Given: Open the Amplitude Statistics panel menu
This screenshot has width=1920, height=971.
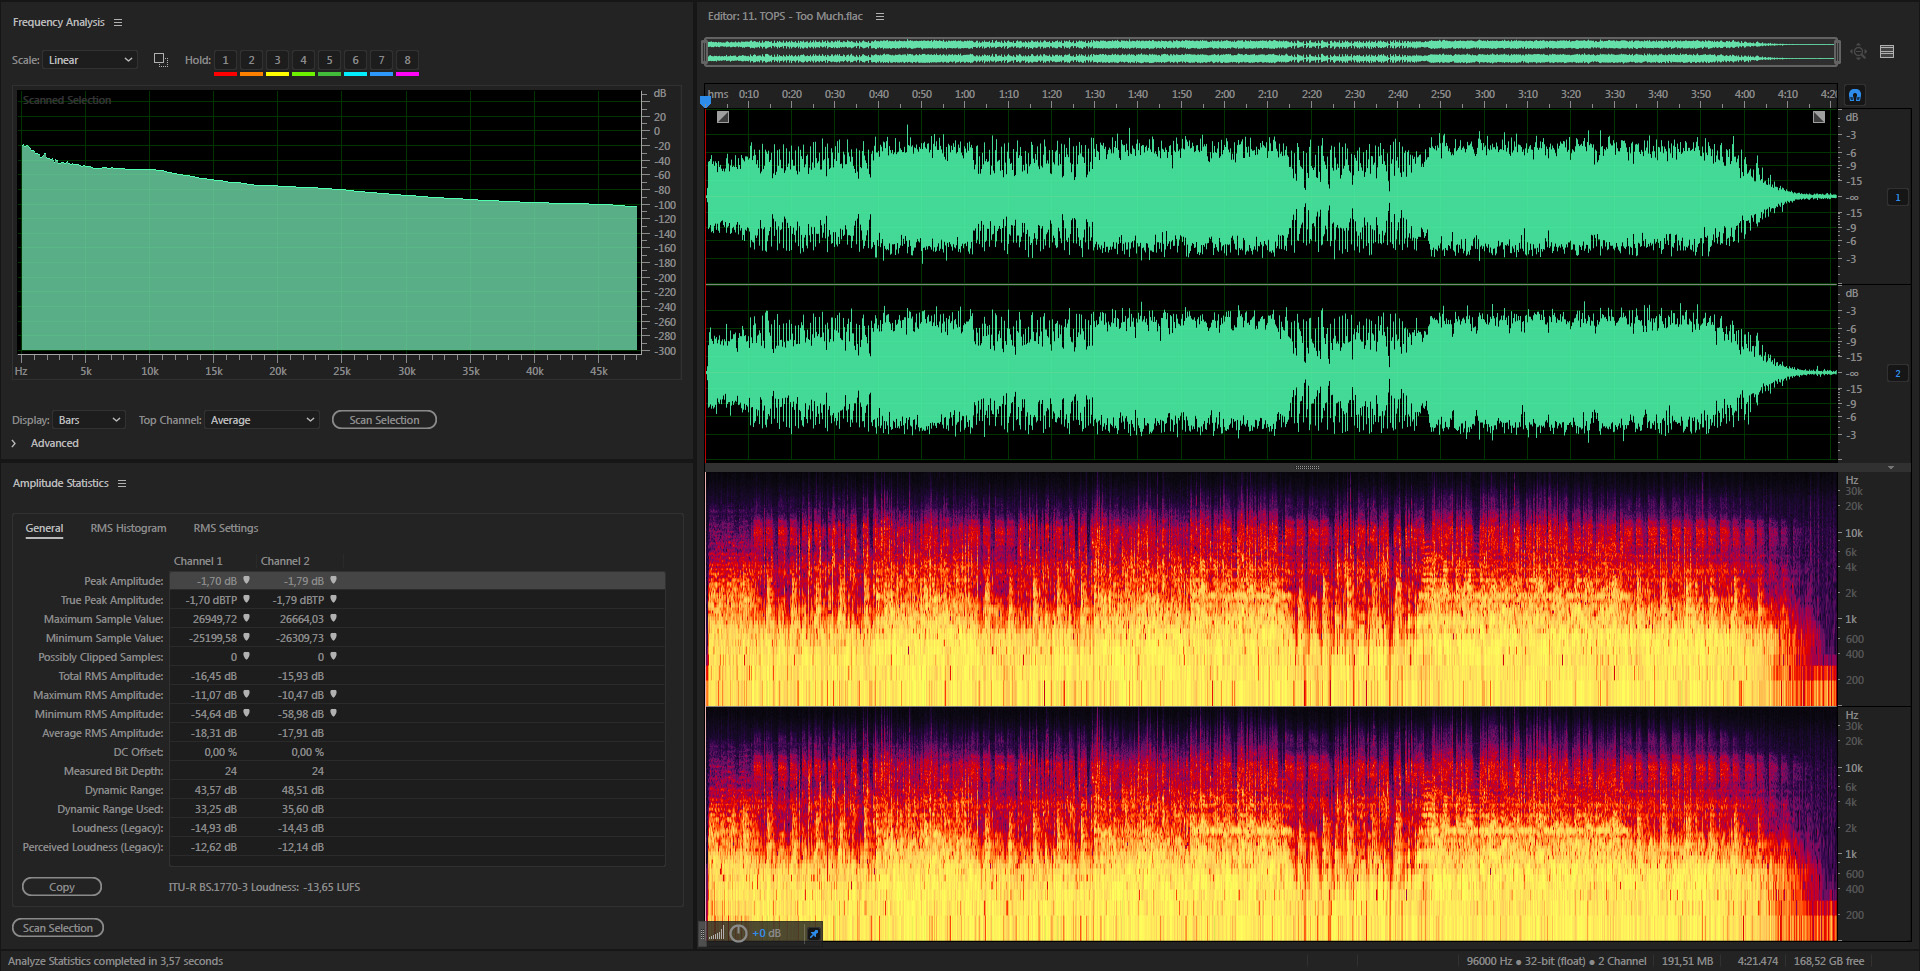Looking at the screenshot, I should [122, 483].
